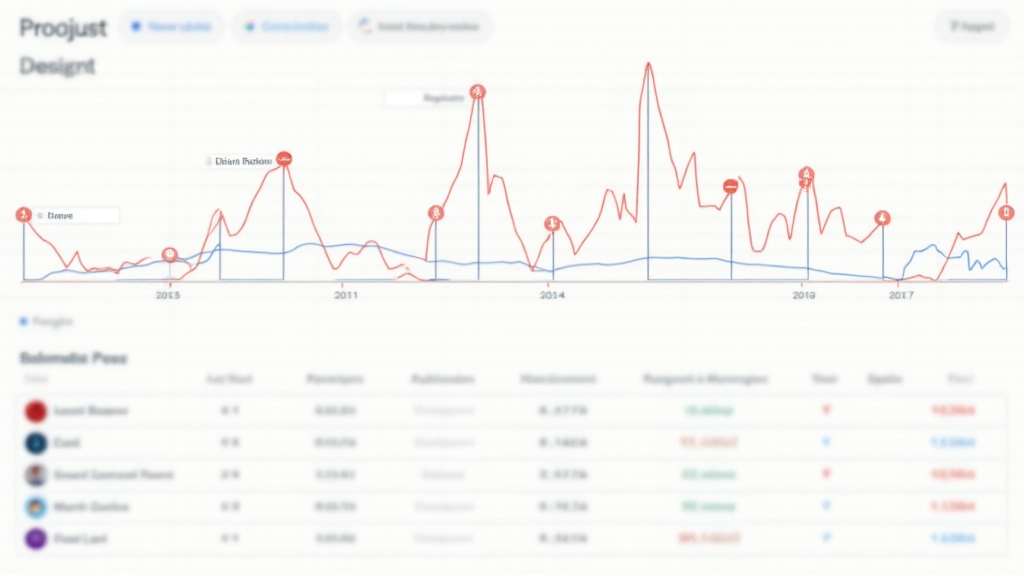The width and height of the screenshot is (1024, 576).
Task: Select the light blue avatar in the fourth row
Action: (36, 507)
